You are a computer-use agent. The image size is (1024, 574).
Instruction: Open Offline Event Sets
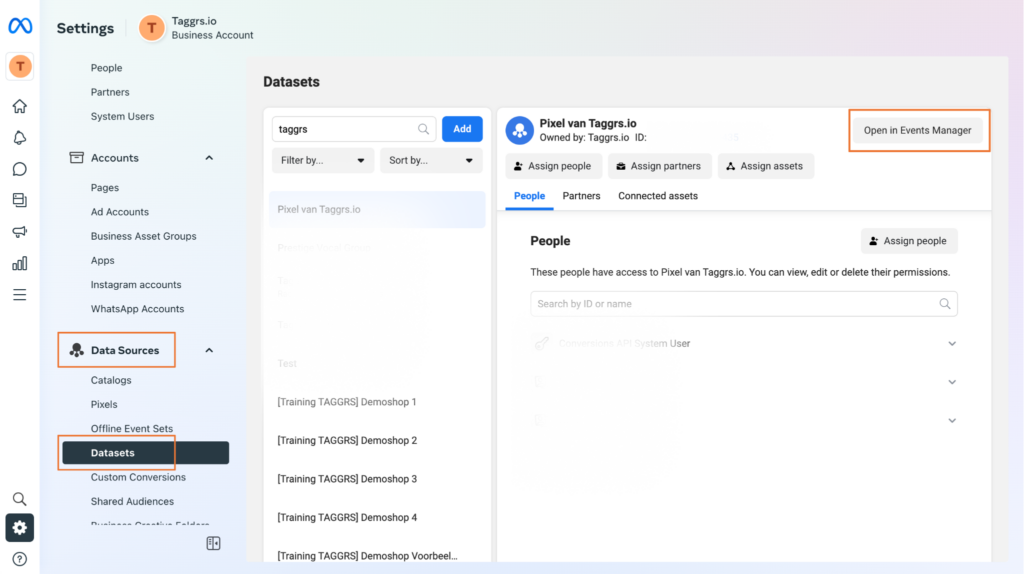click(132, 428)
